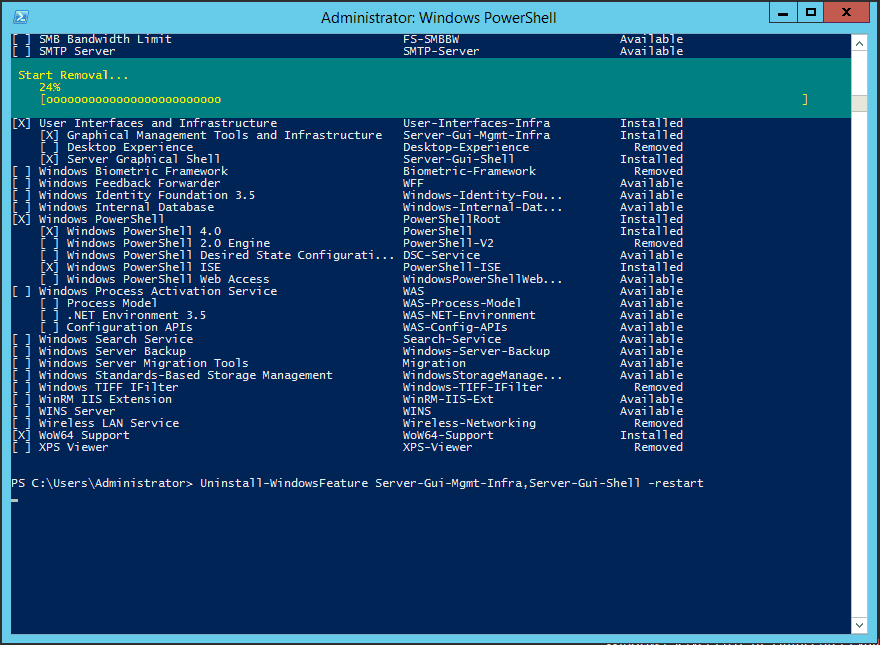The height and width of the screenshot is (645, 880).
Task: Click 'Windows Feedback Forwarder' text
Action: pyautogui.click(x=130, y=183)
